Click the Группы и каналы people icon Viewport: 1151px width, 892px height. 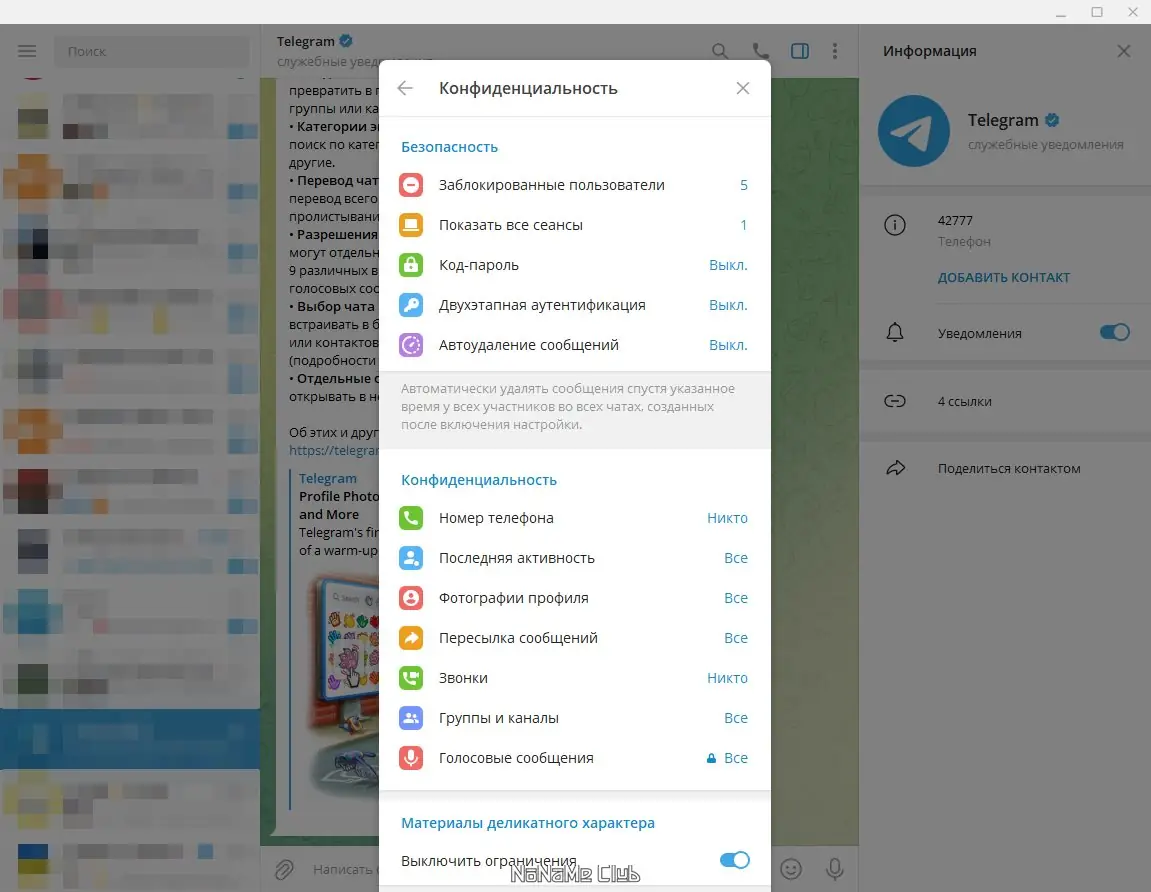411,718
